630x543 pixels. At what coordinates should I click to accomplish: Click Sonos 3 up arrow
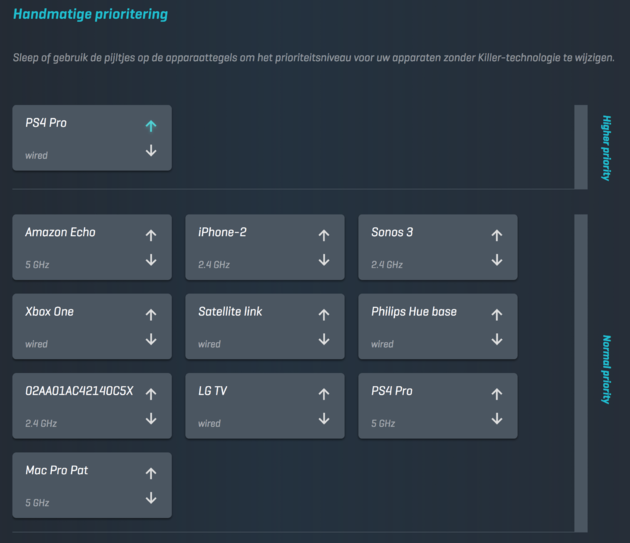(497, 236)
